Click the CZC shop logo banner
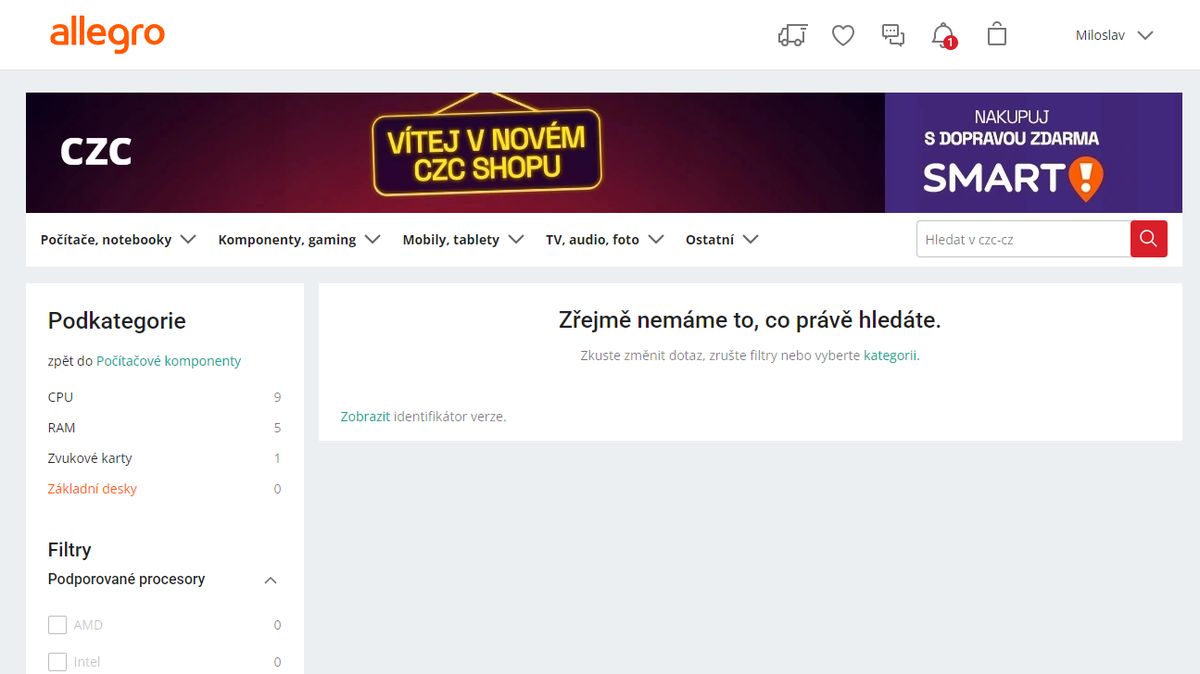 pos(96,152)
